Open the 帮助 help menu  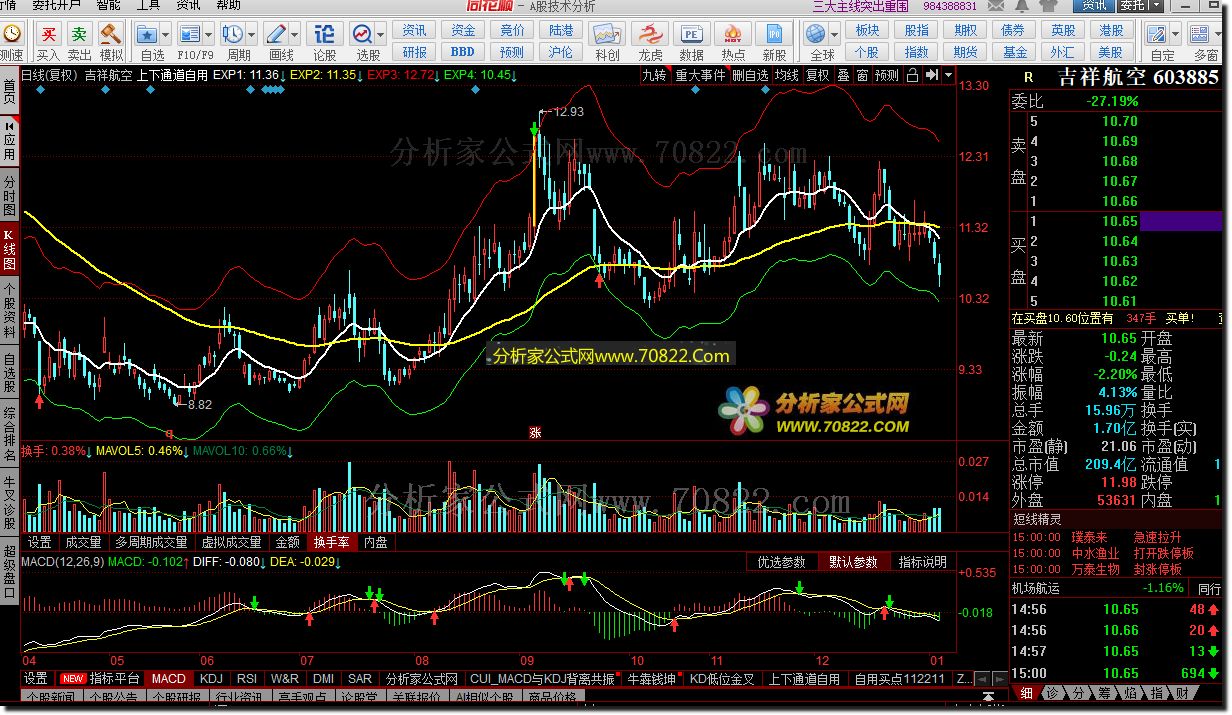(x=228, y=5)
